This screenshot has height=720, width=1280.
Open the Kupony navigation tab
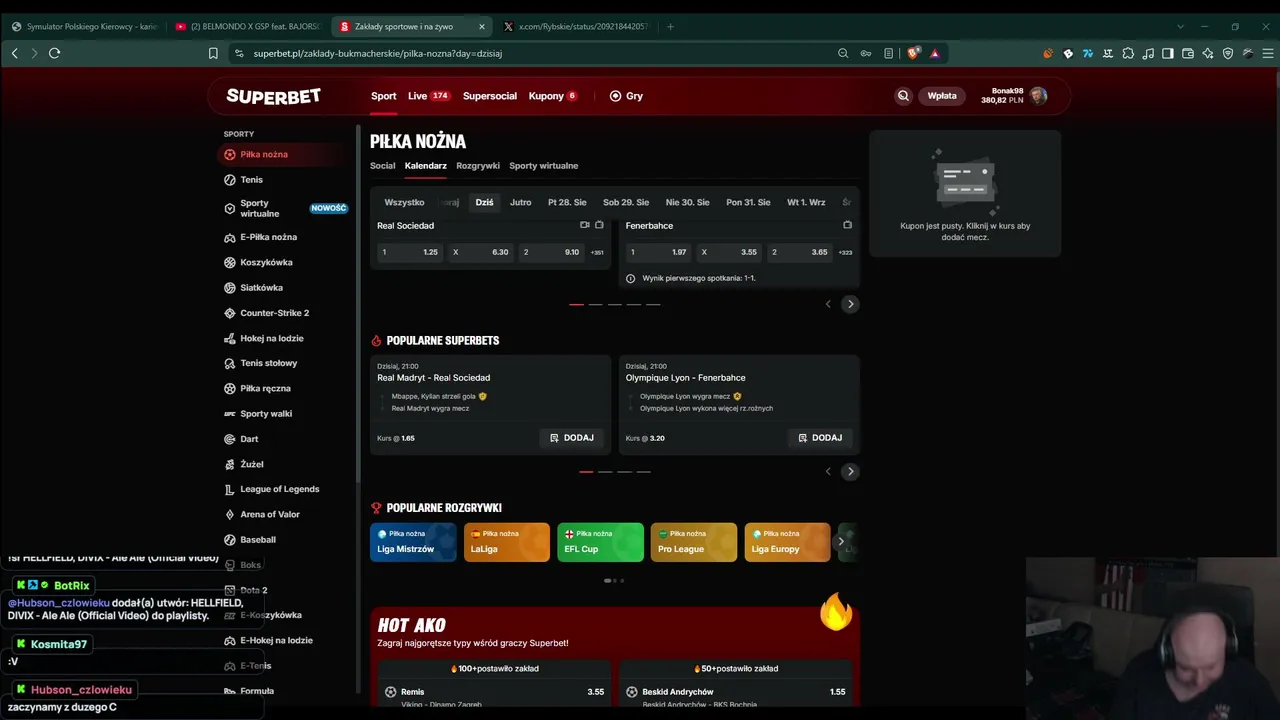(553, 96)
